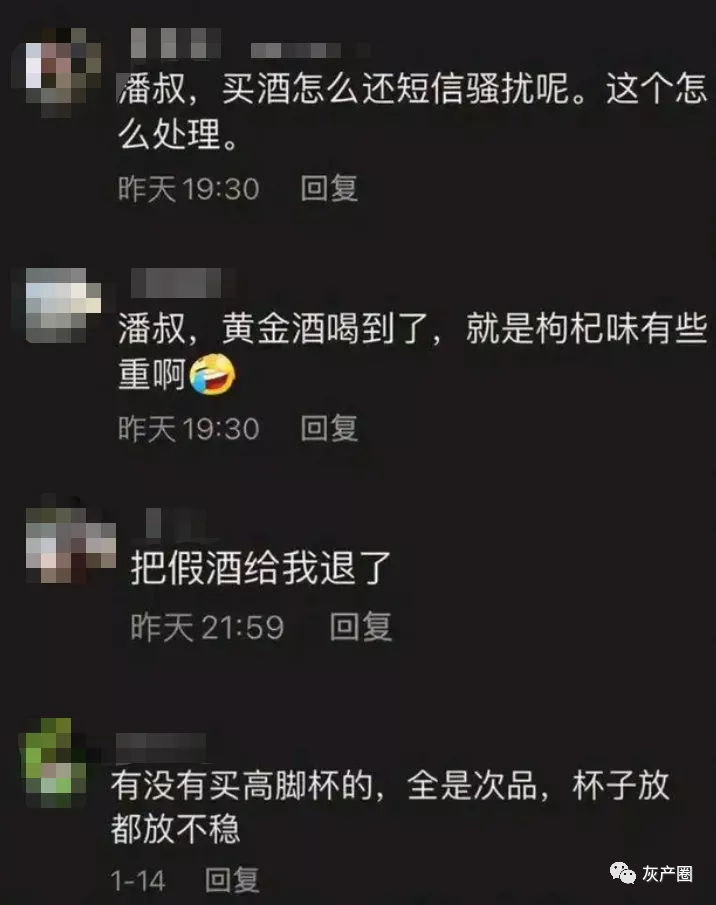Open the green avatar of the fourth commenter
Screen dimensions: 716x905
tap(52, 762)
